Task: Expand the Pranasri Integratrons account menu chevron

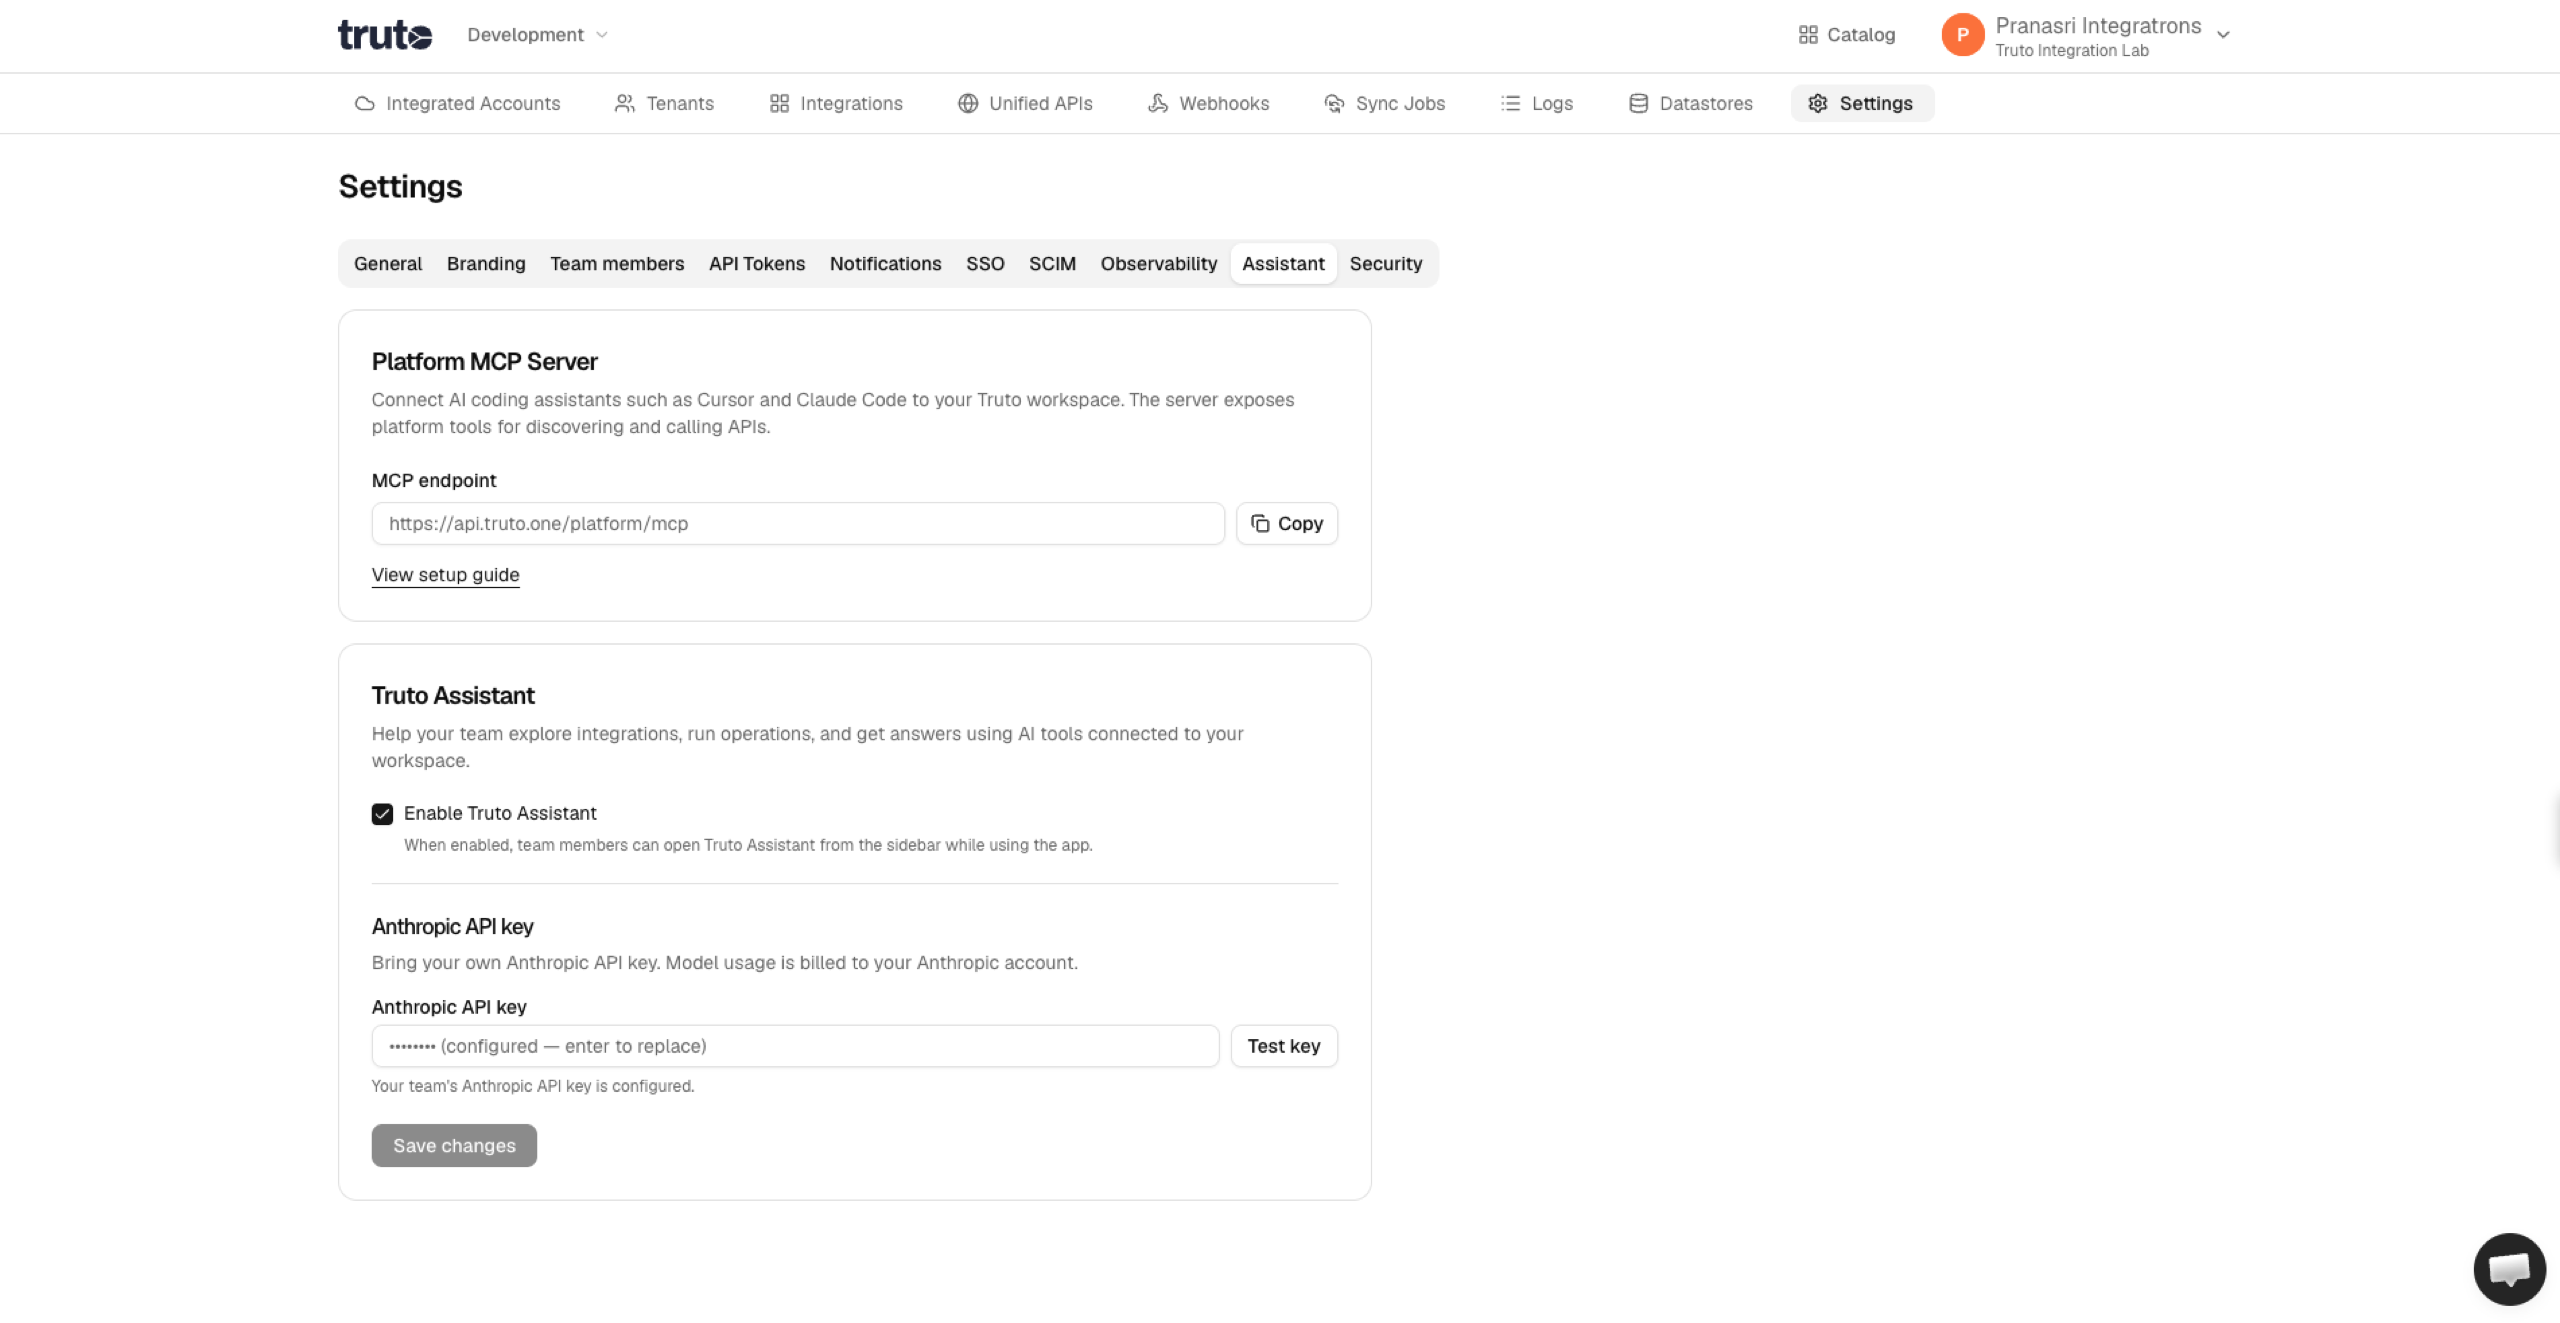Action: tap(2223, 35)
